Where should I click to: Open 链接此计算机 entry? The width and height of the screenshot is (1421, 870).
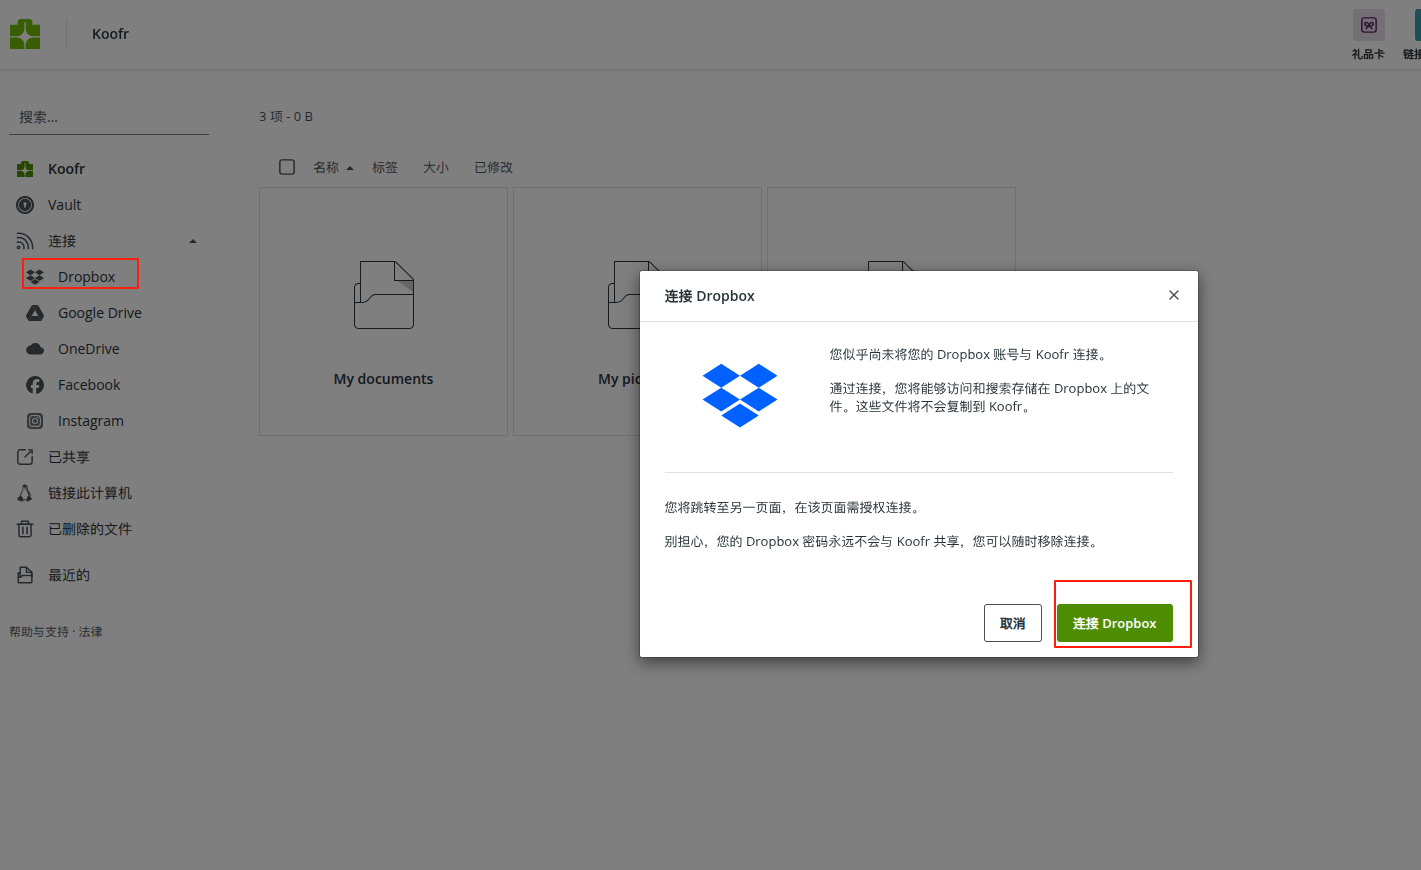90,493
